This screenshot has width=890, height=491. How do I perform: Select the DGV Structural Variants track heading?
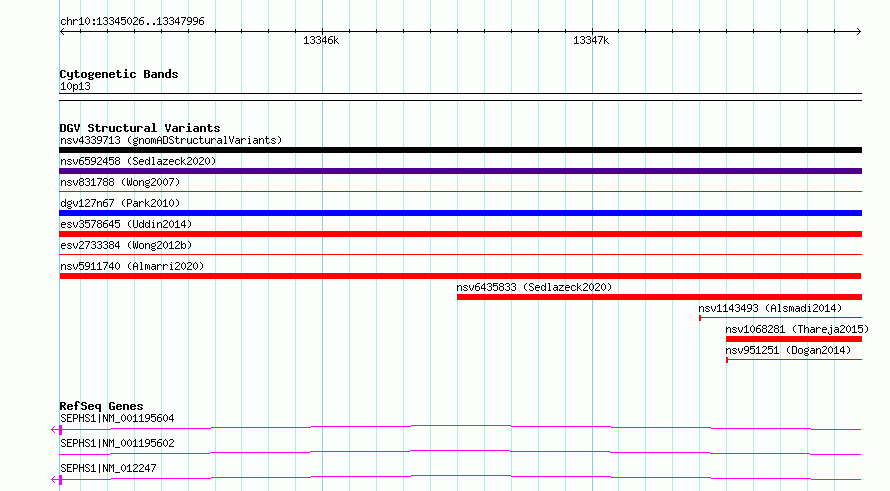pos(140,128)
